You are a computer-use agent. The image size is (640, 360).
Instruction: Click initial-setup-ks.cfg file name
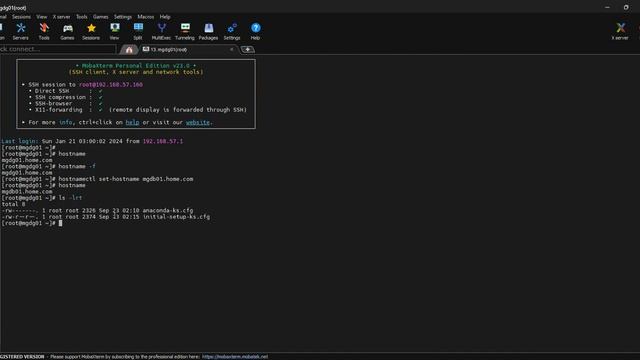click(176, 217)
